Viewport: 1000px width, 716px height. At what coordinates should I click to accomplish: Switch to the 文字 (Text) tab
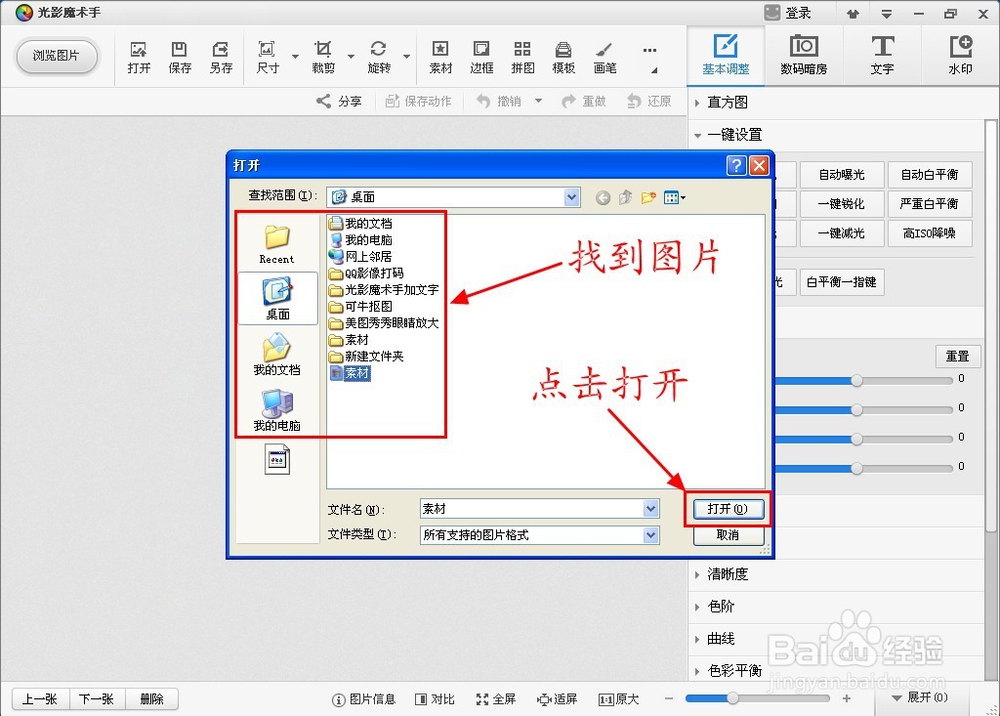pos(882,55)
